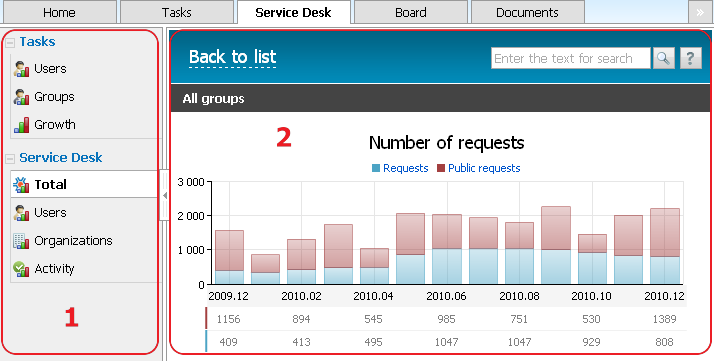Click the 409 value in the table
714x361 pixels.
(228, 342)
